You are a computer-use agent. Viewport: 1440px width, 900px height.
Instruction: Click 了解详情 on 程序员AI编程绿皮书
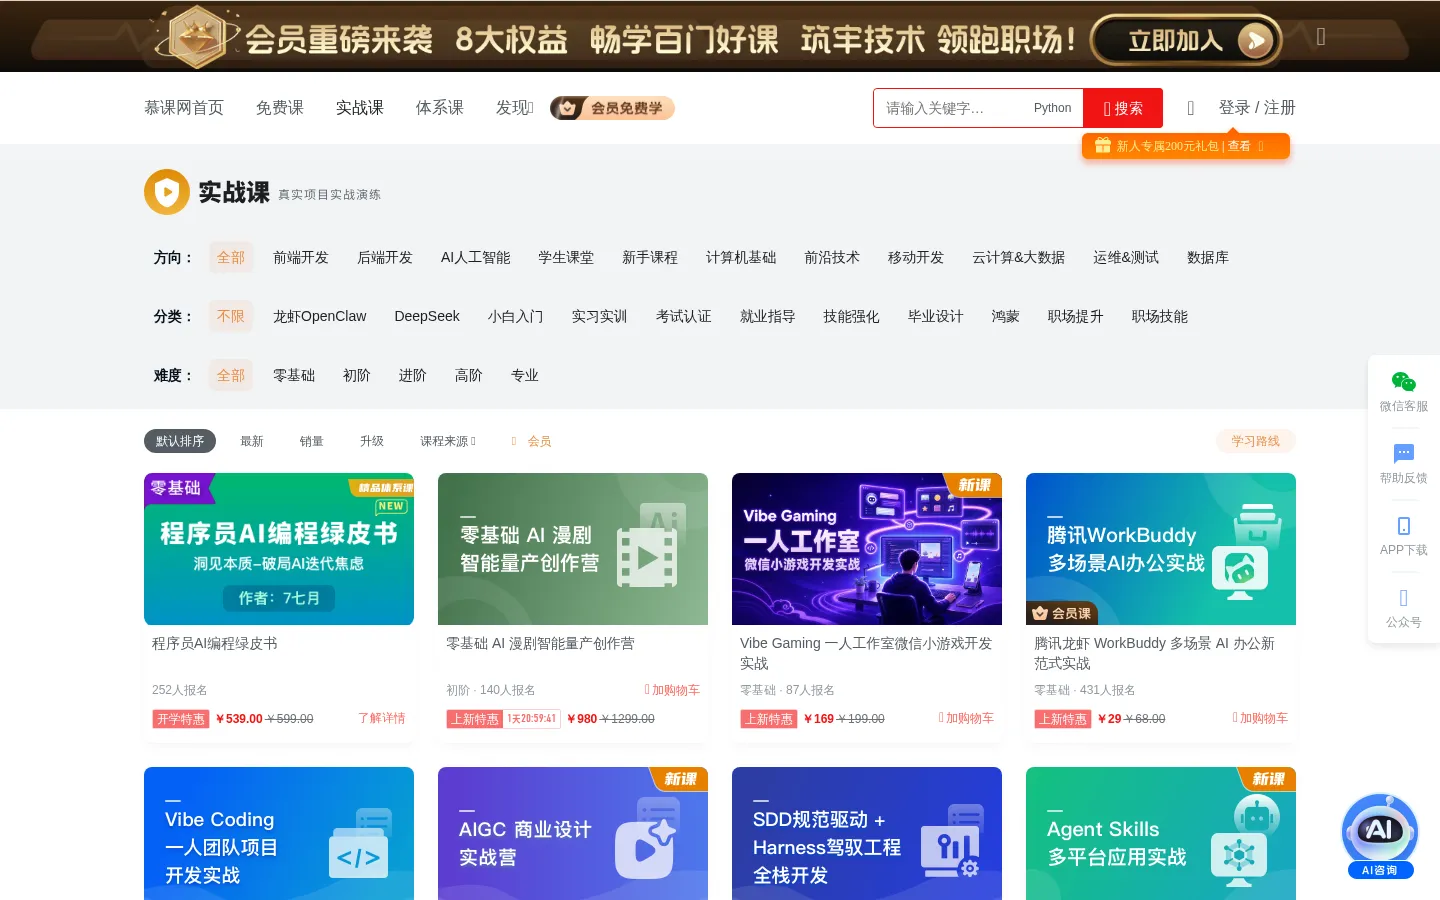[x=382, y=718]
